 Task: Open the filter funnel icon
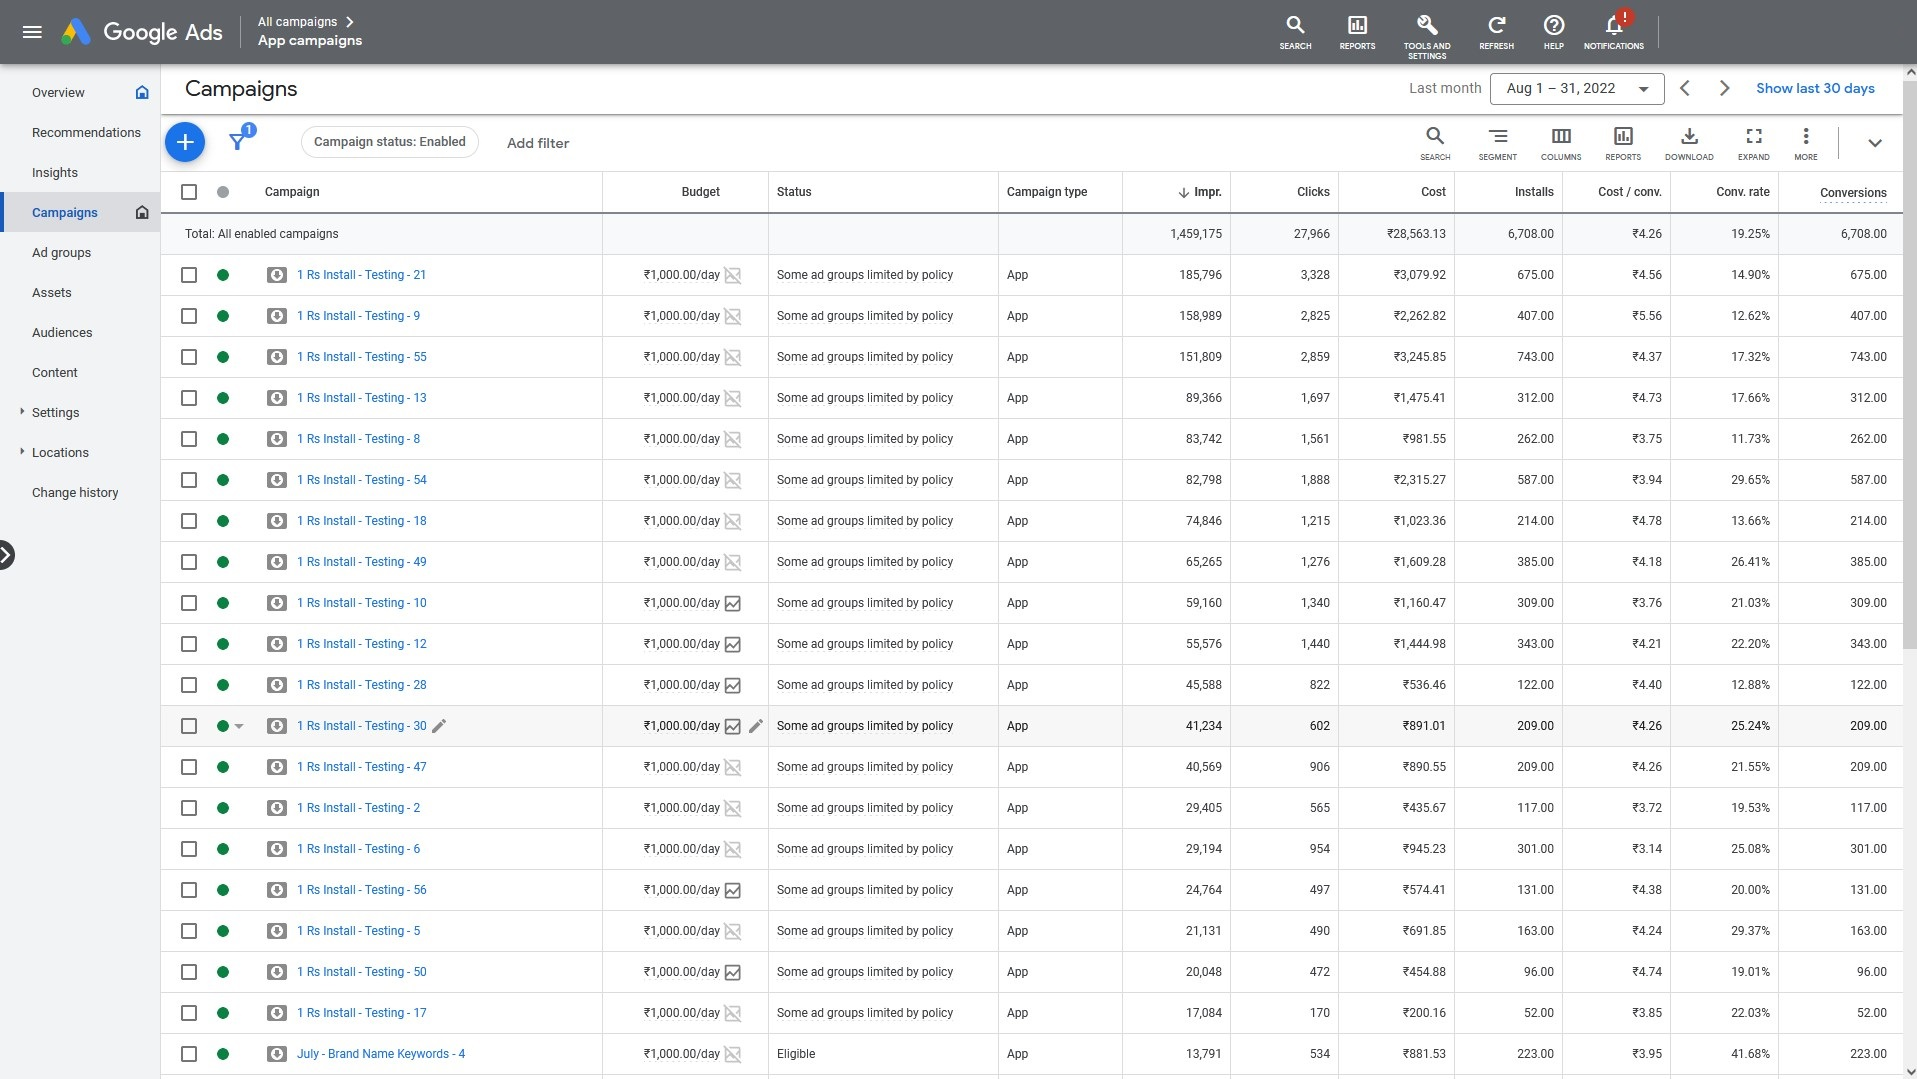point(238,142)
